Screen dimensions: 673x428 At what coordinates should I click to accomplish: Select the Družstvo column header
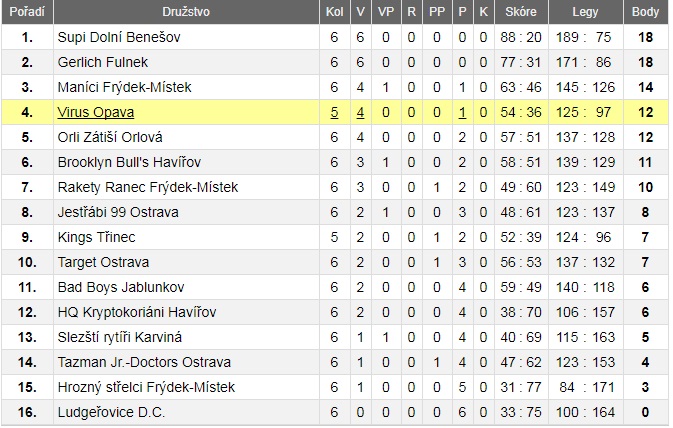tap(186, 12)
